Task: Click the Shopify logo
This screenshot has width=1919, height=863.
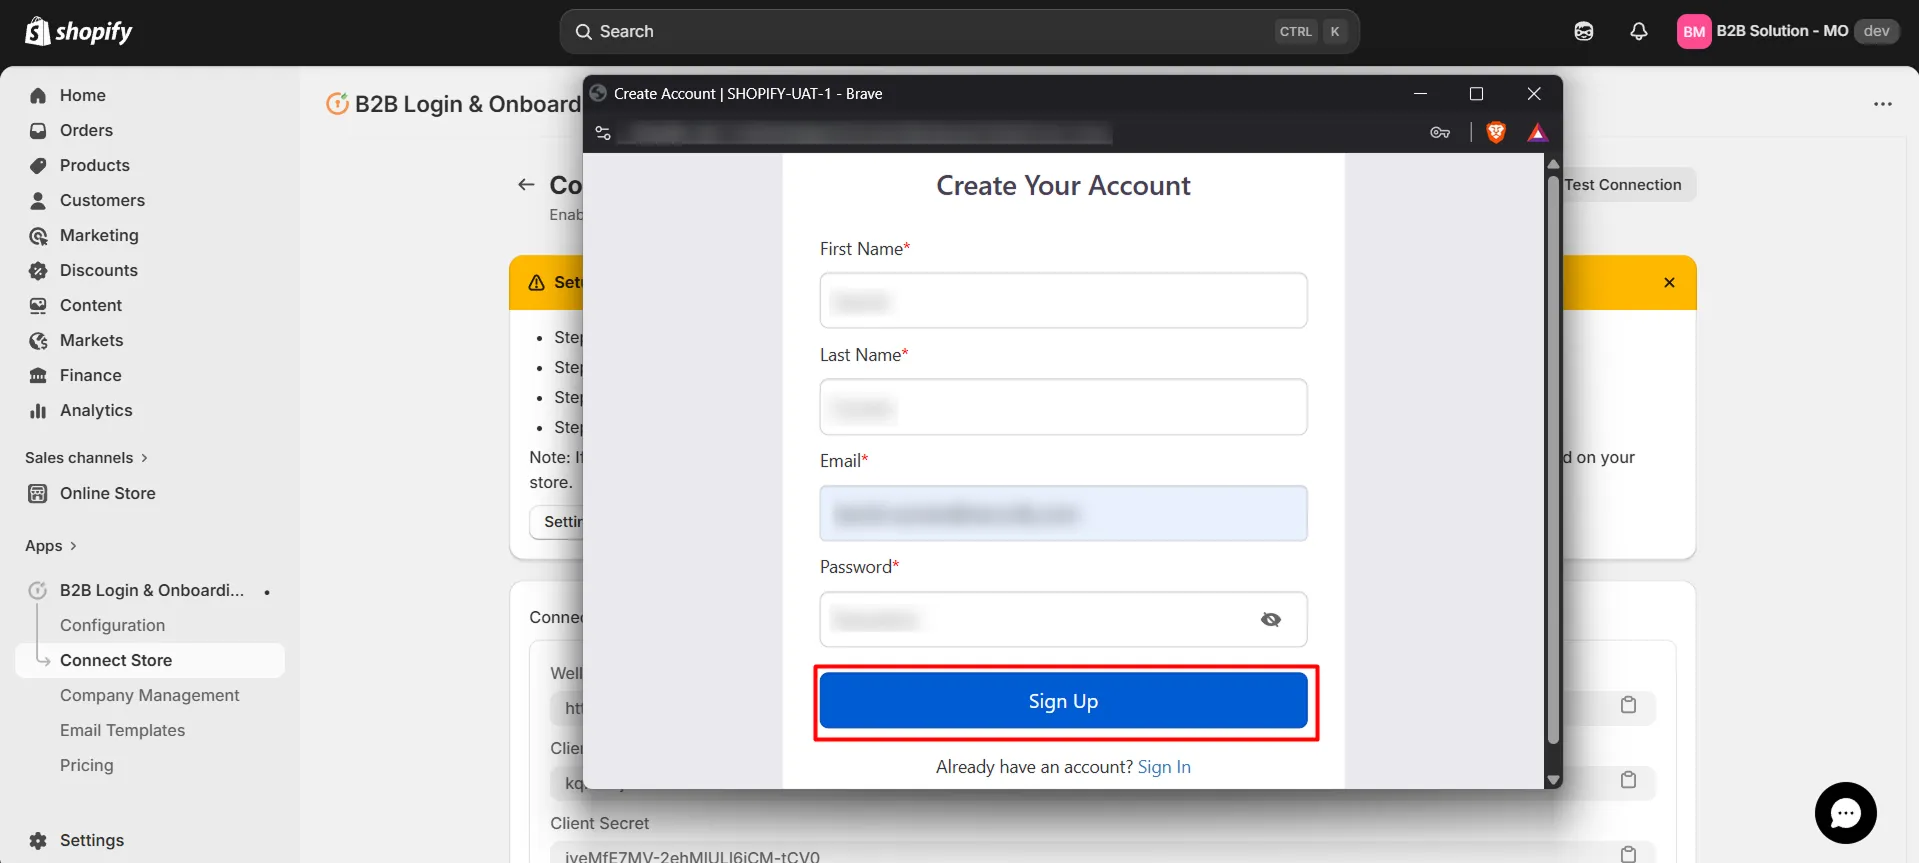Action: coord(79,32)
